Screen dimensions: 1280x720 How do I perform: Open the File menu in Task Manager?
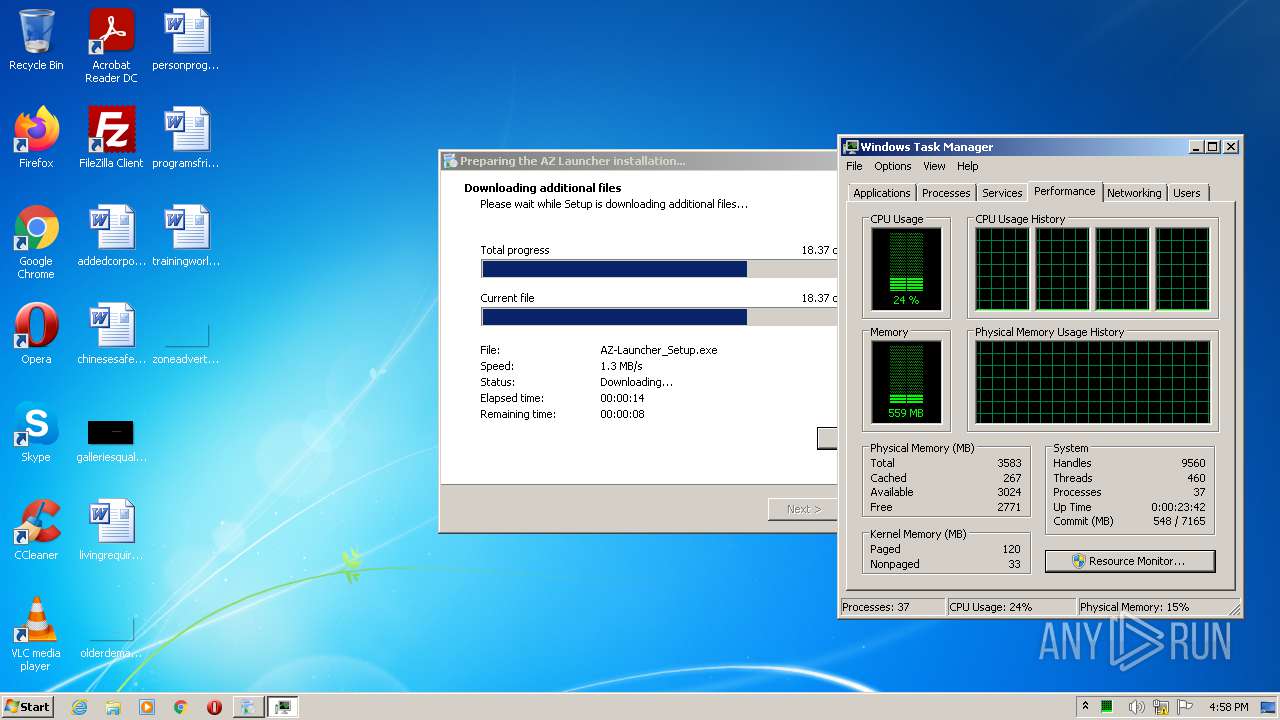click(854, 166)
